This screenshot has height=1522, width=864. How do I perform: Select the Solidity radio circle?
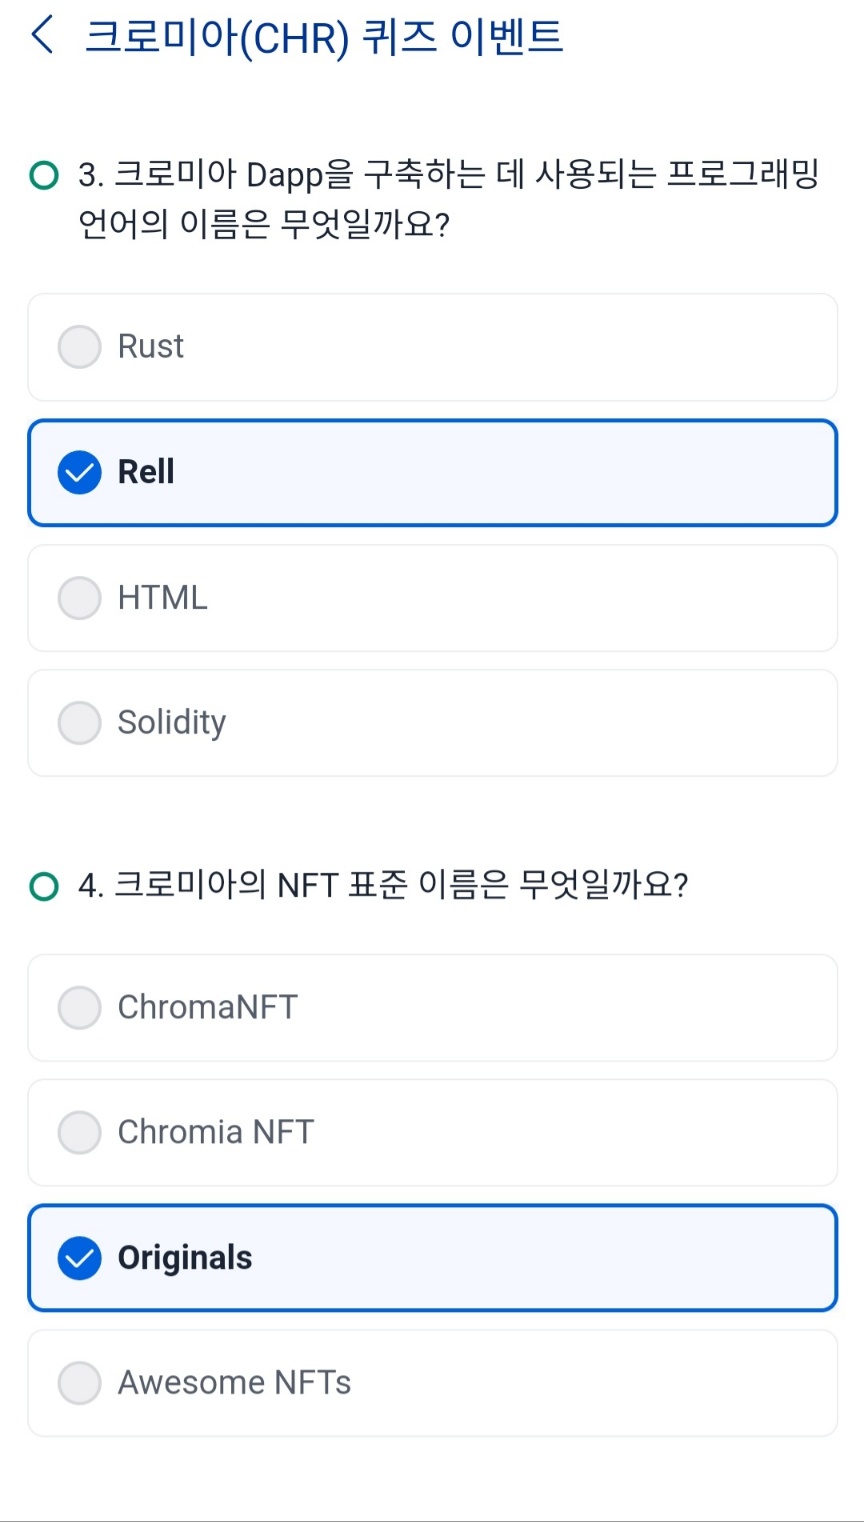coord(80,723)
